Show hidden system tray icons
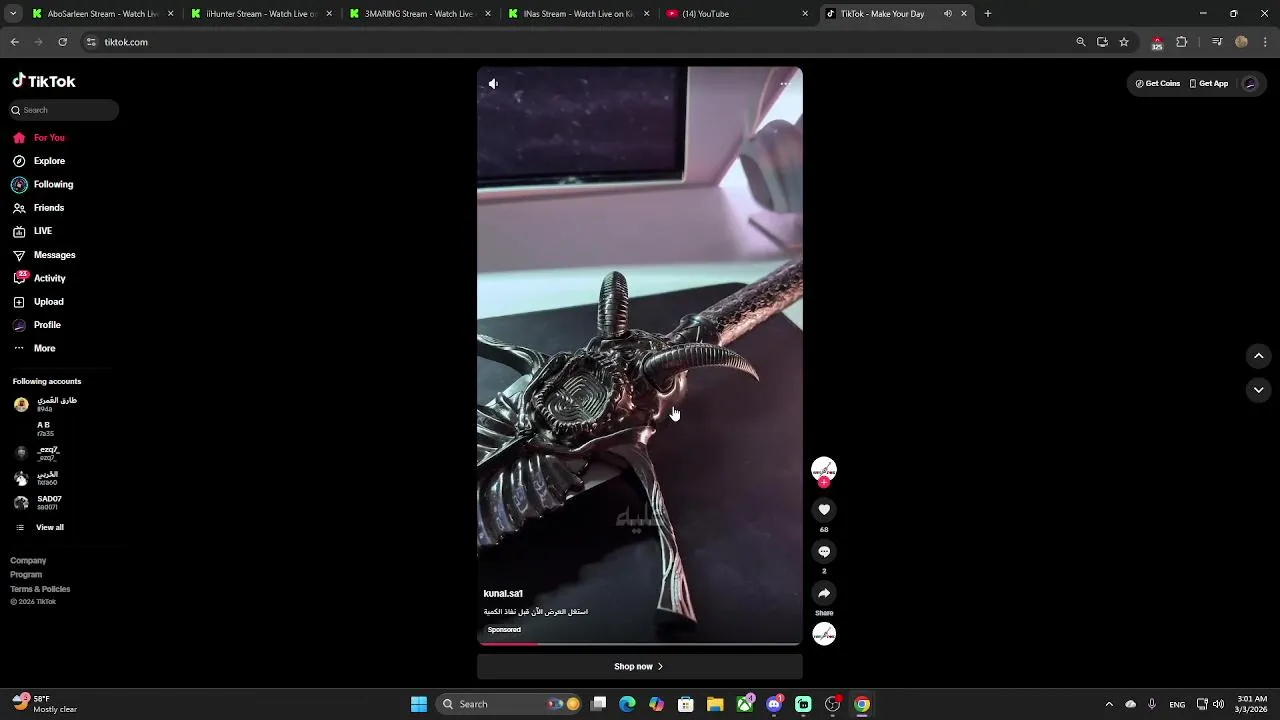This screenshot has width=1280, height=720. [x=1109, y=704]
